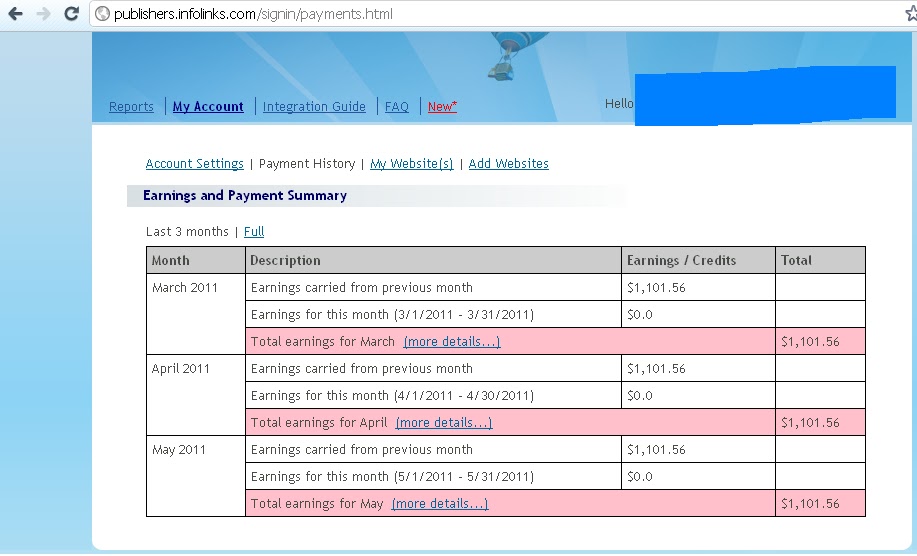Click the red New* link
Viewport: 917px width, 556px height.
tap(442, 106)
